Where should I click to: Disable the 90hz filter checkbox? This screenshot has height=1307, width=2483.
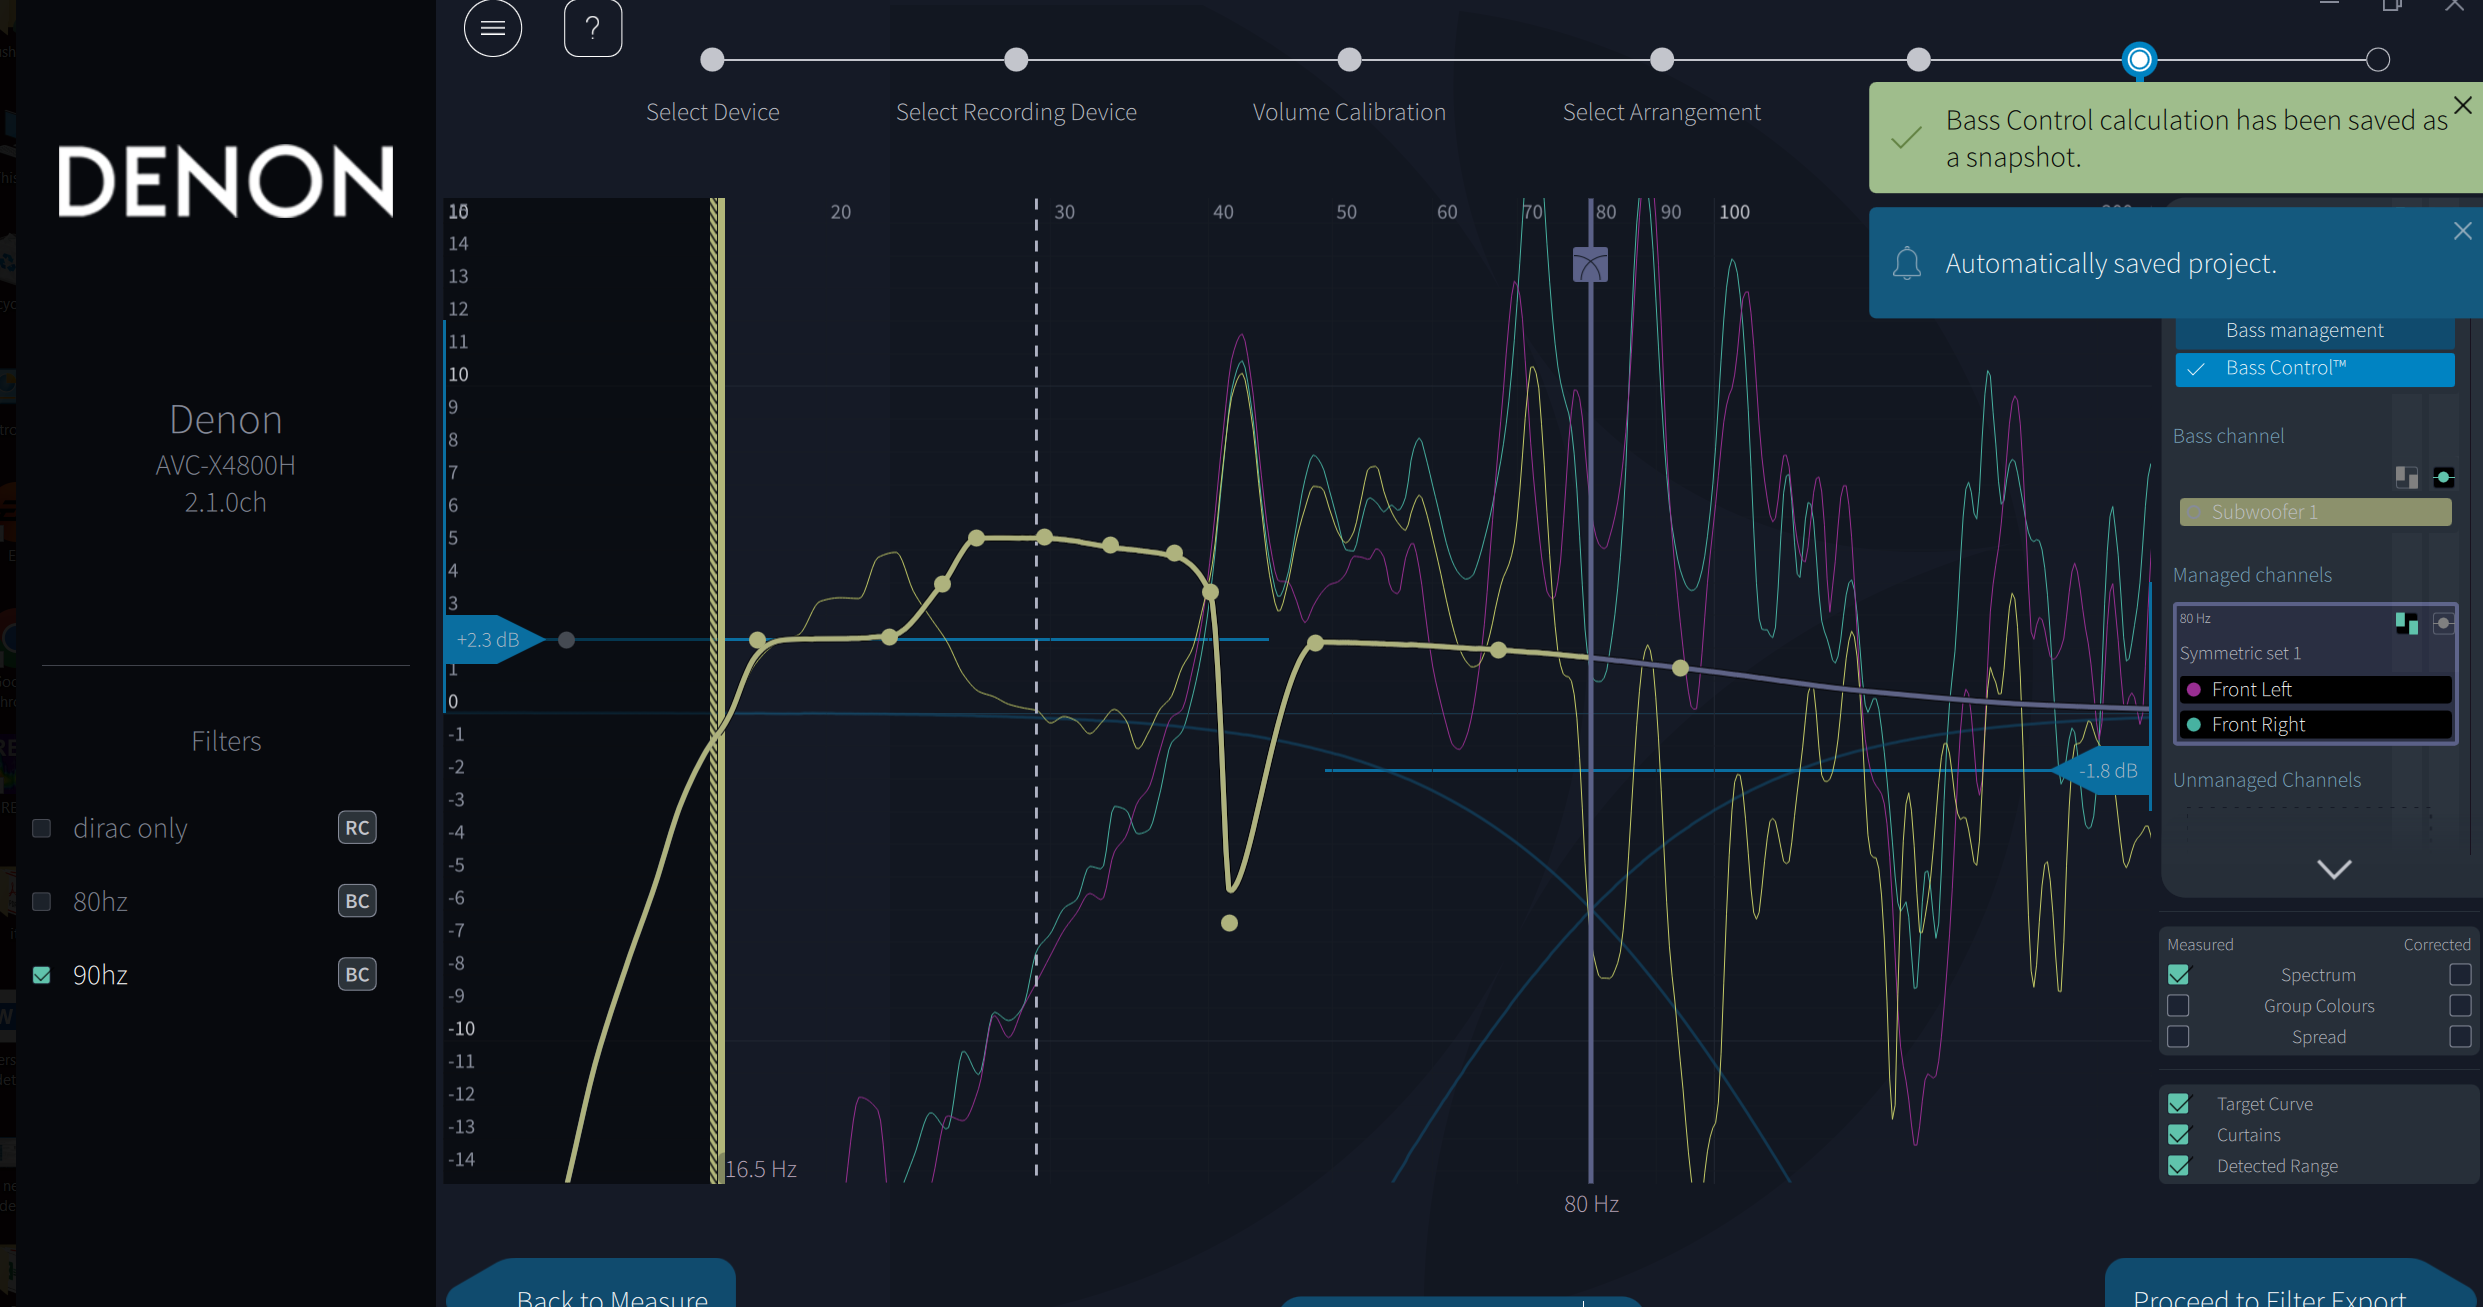coord(42,975)
